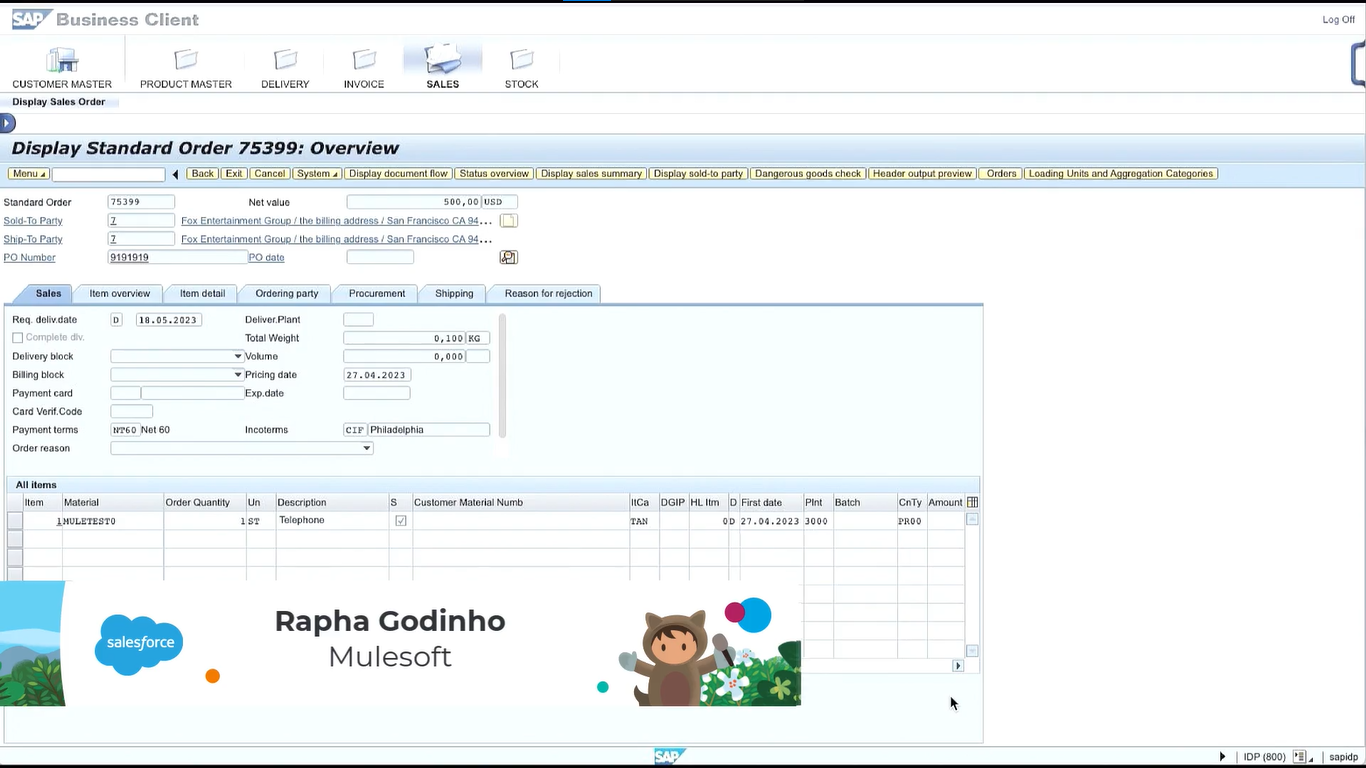Switch to the Shipping tab

click(x=454, y=293)
